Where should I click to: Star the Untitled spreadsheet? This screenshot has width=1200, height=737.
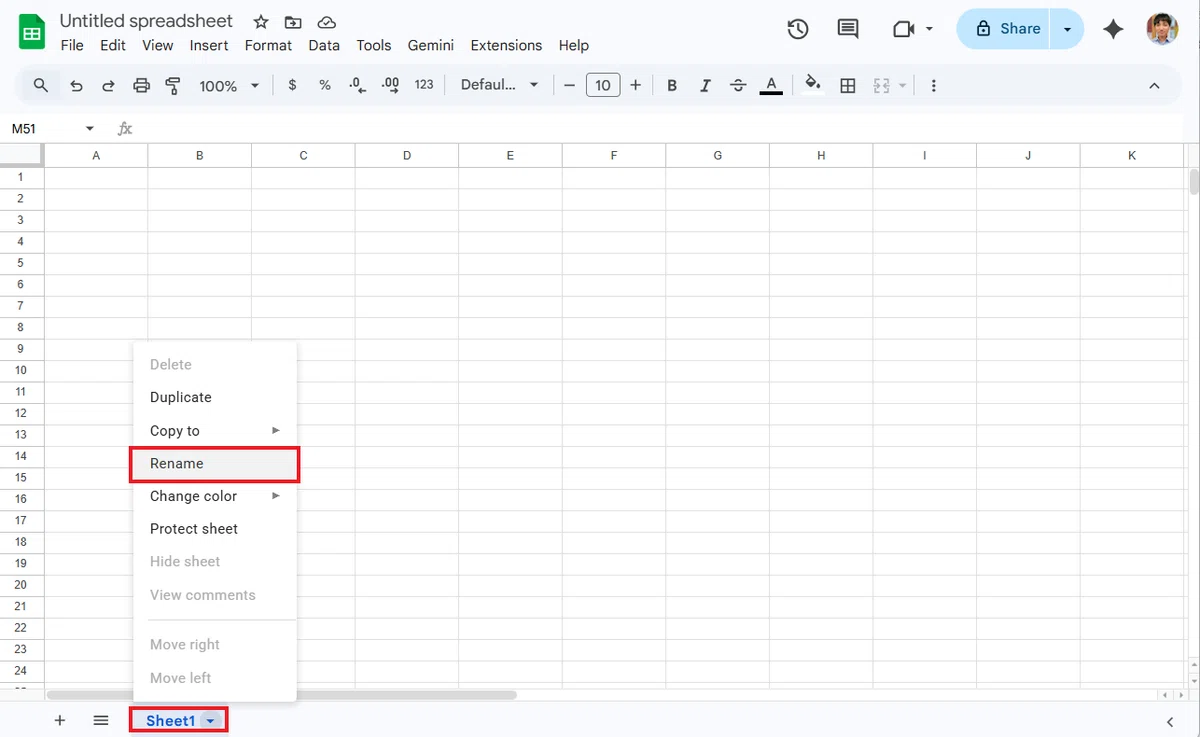pyautogui.click(x=261, y=22)
